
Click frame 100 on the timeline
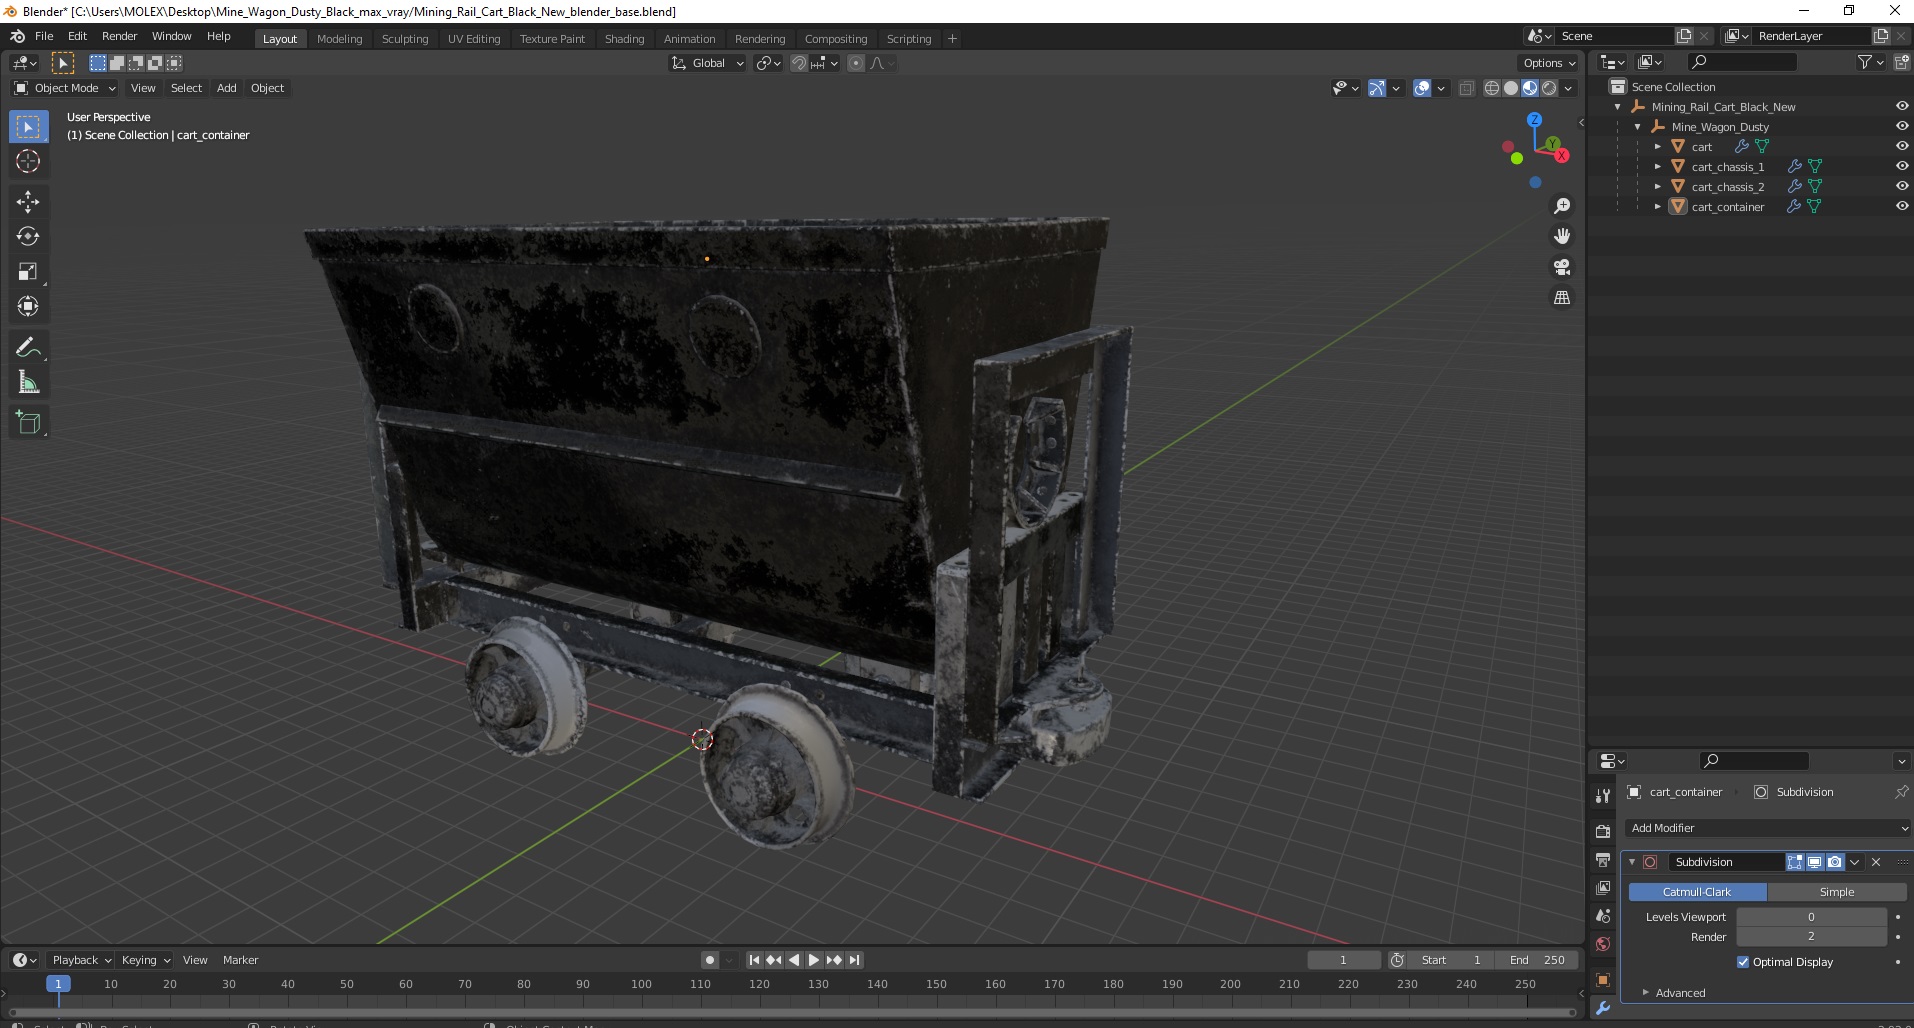[x=641, y=984]
